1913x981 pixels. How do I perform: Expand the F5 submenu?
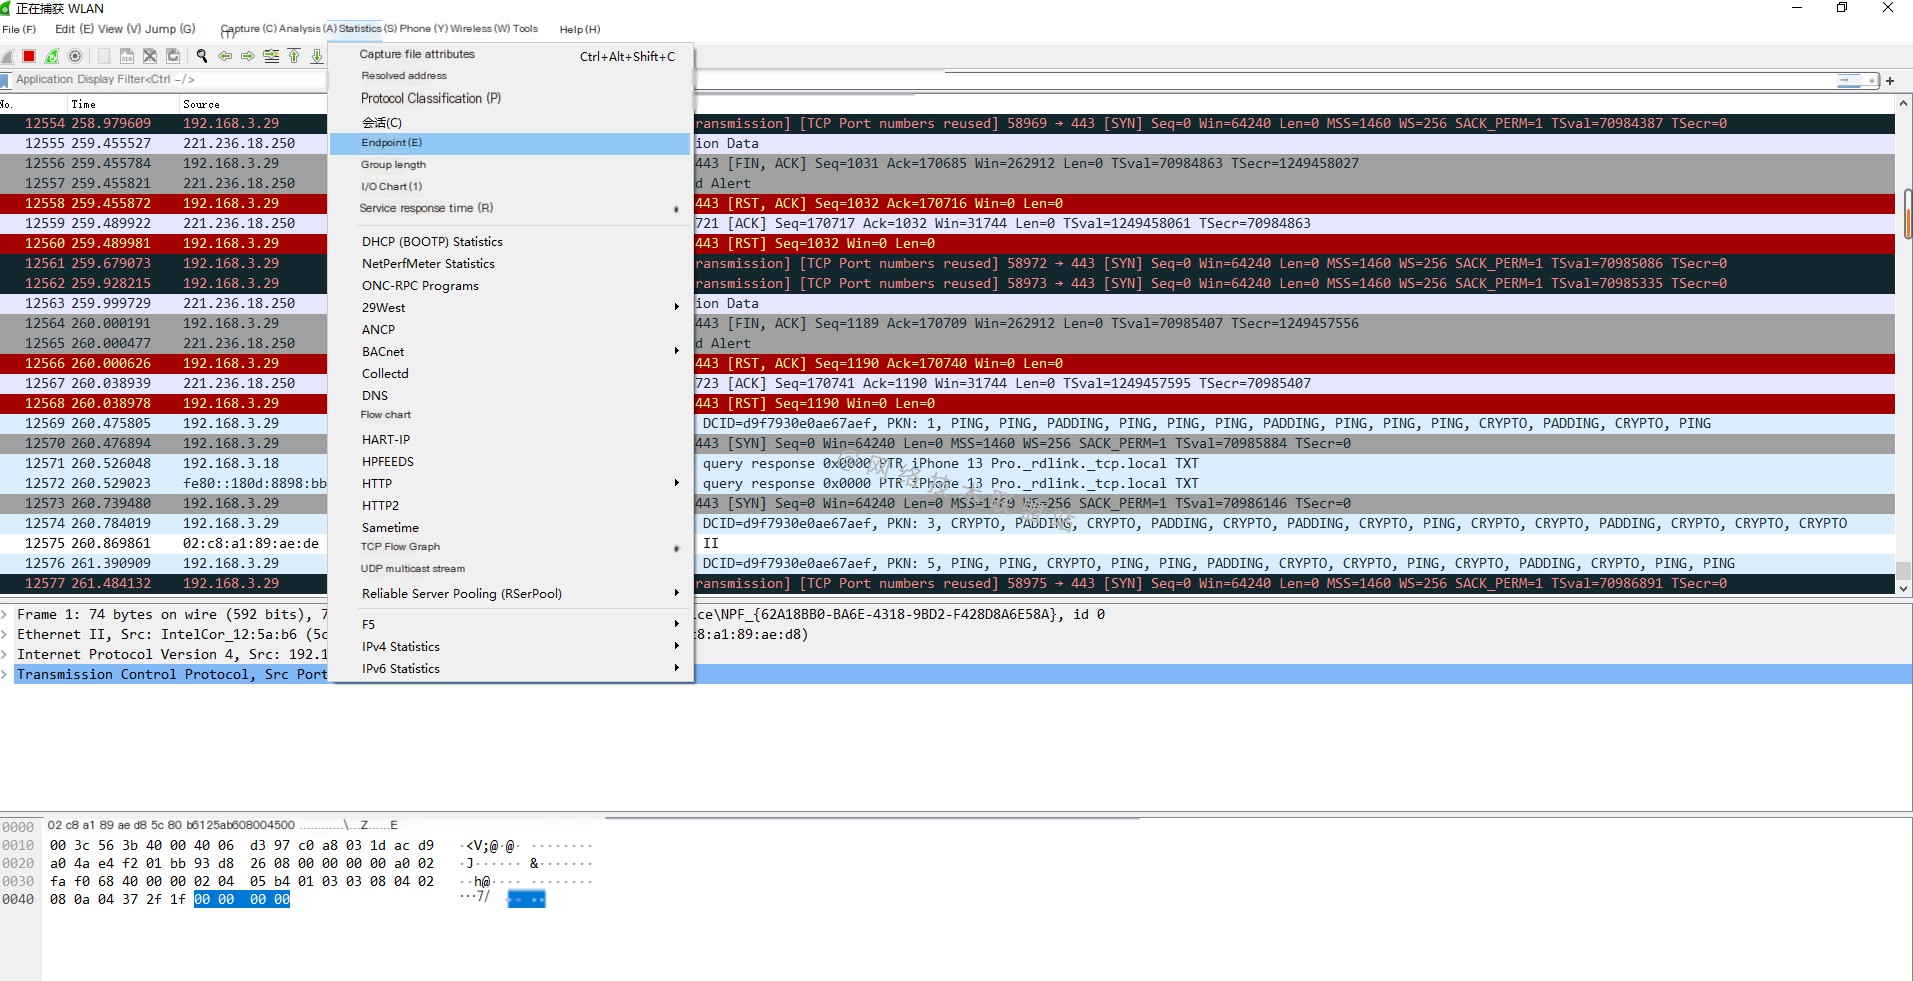coord(511,625)
